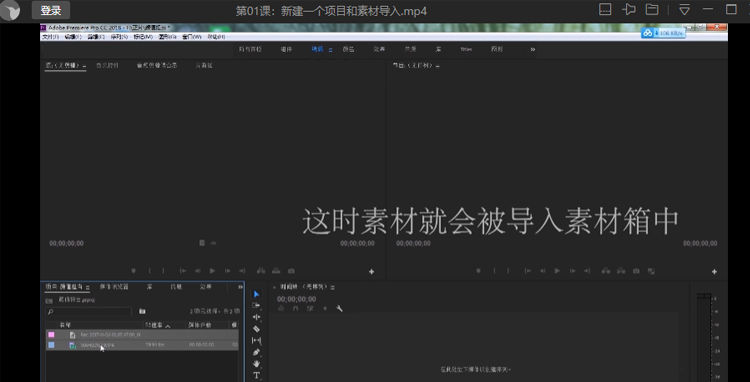This screenshot has height=382, width=750.
Task: Open Timeline panel menu icon
Action: click(332, 287)
